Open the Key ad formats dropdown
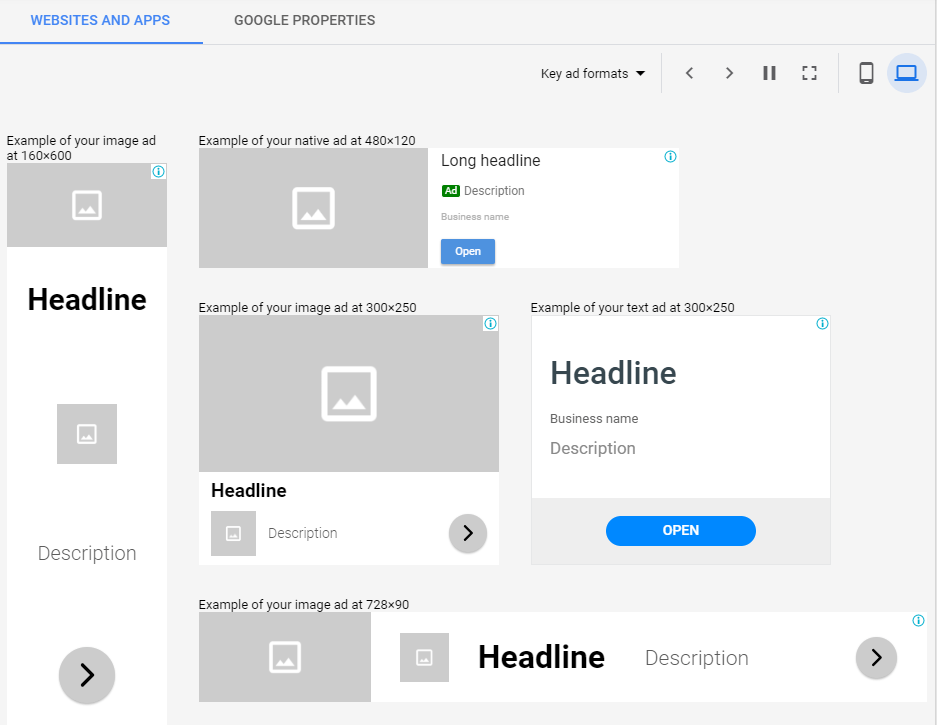This screenshot has width=937, height=725. pos(593,73)
